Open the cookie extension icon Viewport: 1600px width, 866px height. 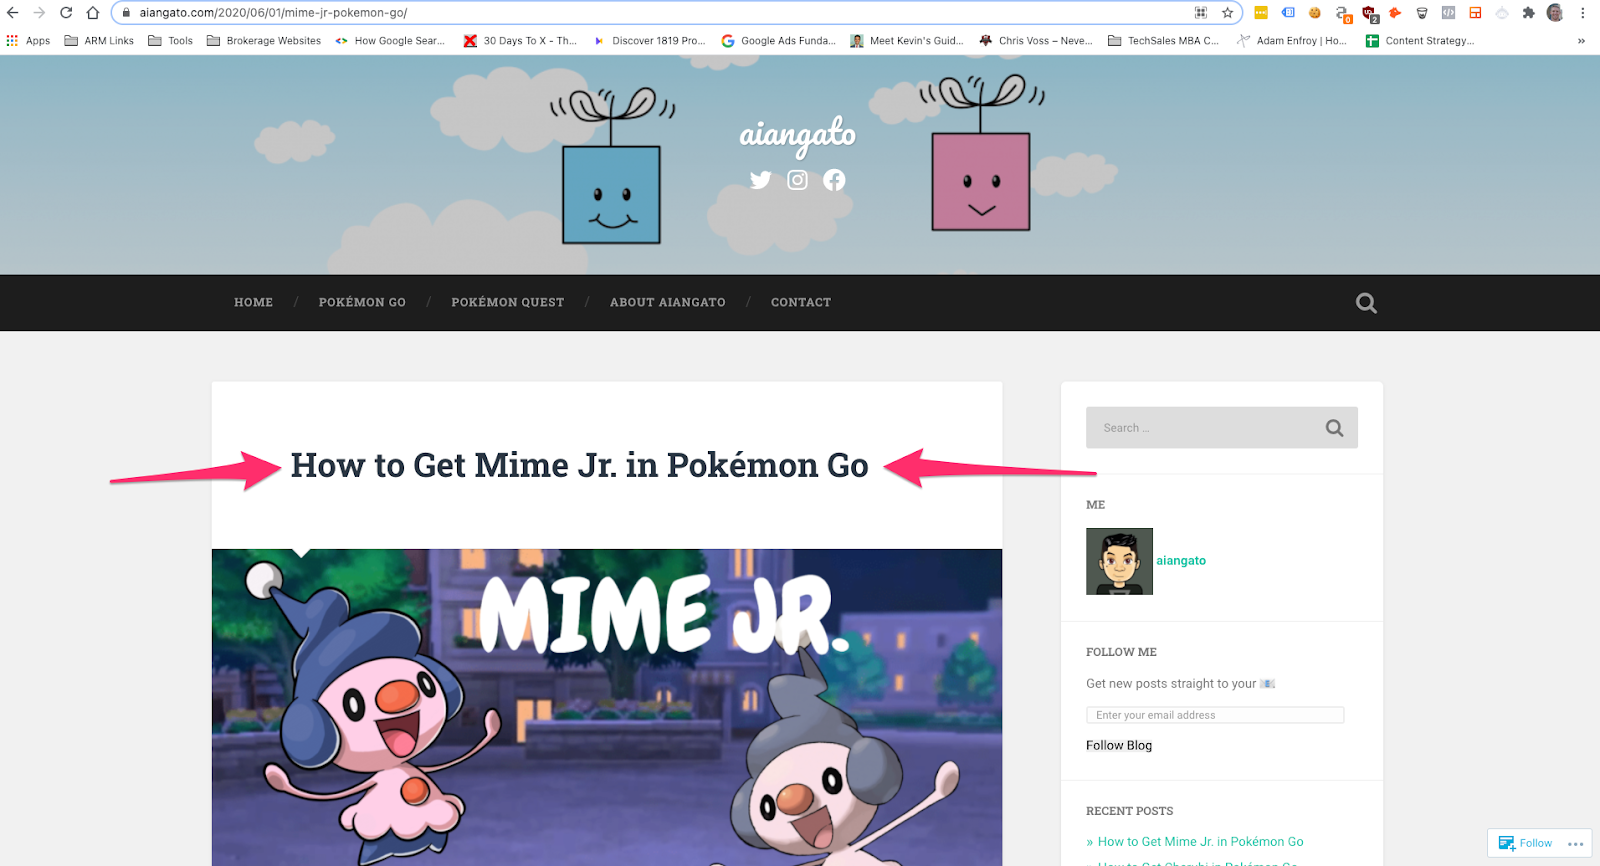pyautogui.click(x=1315, y=13)
